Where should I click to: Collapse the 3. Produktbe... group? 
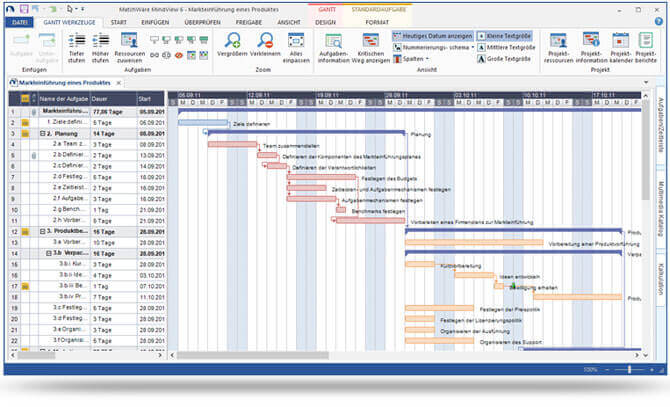42,231
